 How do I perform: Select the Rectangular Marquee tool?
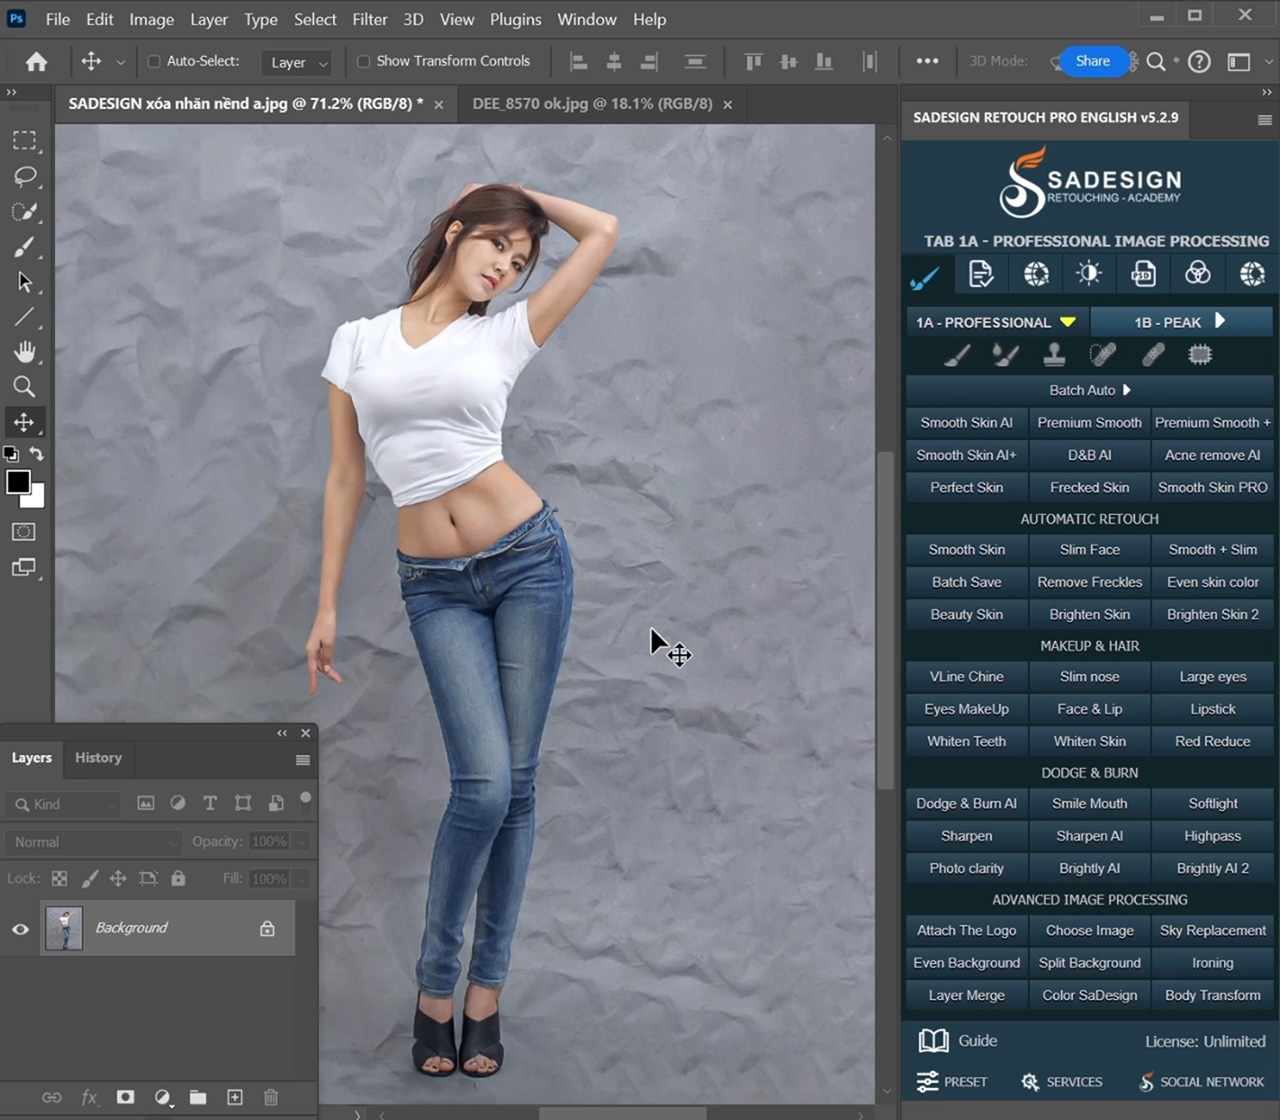point(24,141)
